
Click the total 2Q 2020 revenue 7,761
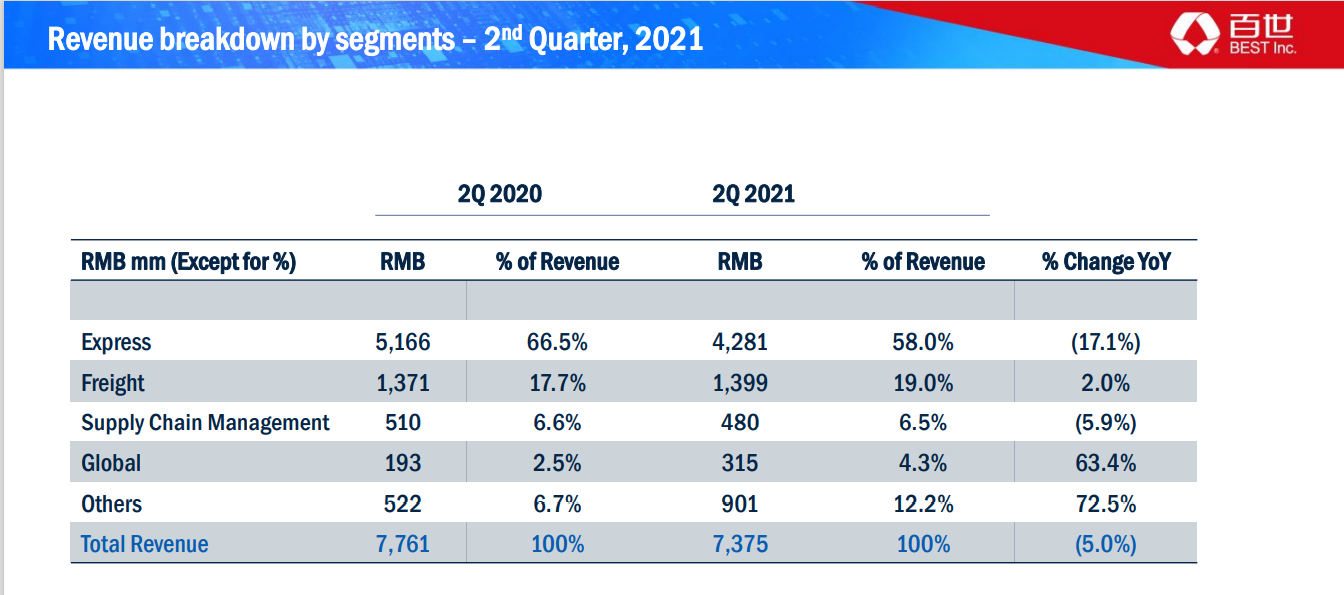click(x=402, y=544)
